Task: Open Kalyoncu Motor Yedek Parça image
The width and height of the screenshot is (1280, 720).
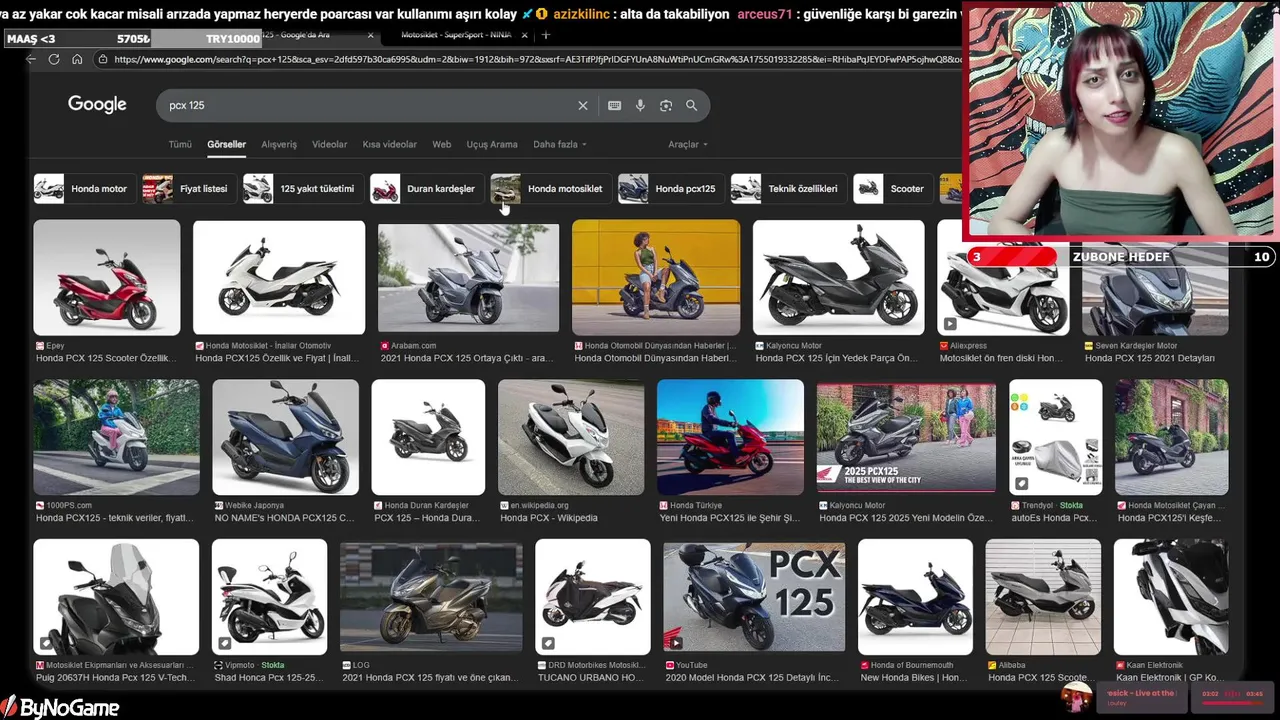Action: tap(838, 277)
